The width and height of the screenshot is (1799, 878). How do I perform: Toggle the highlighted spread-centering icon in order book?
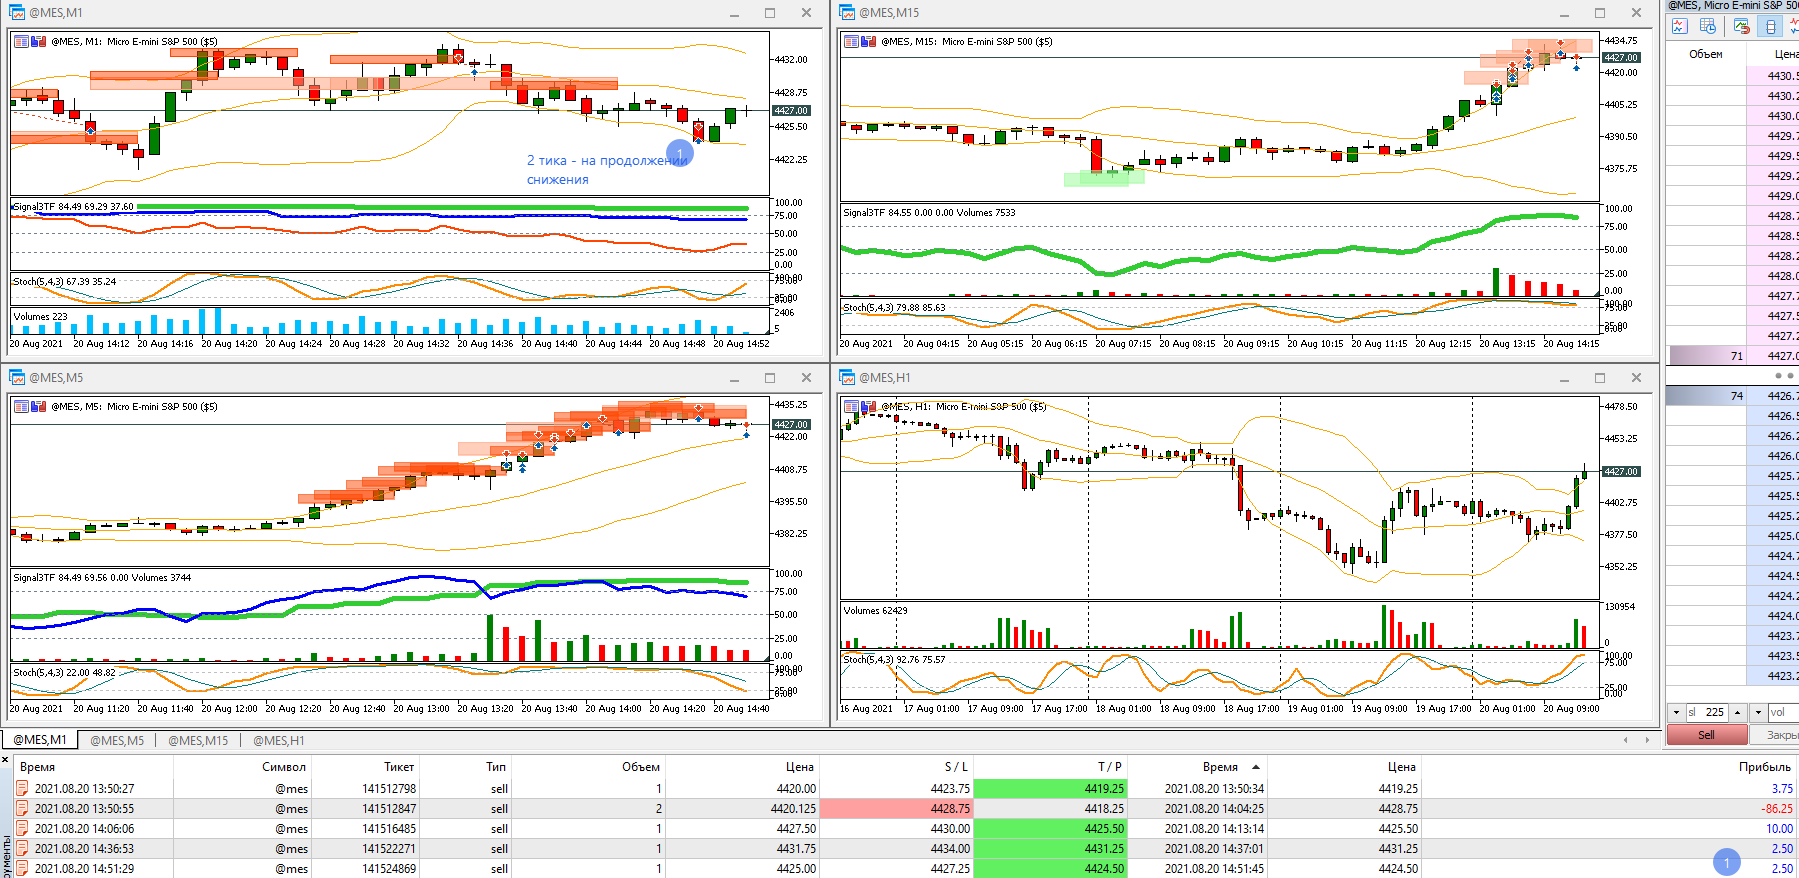1771,27
